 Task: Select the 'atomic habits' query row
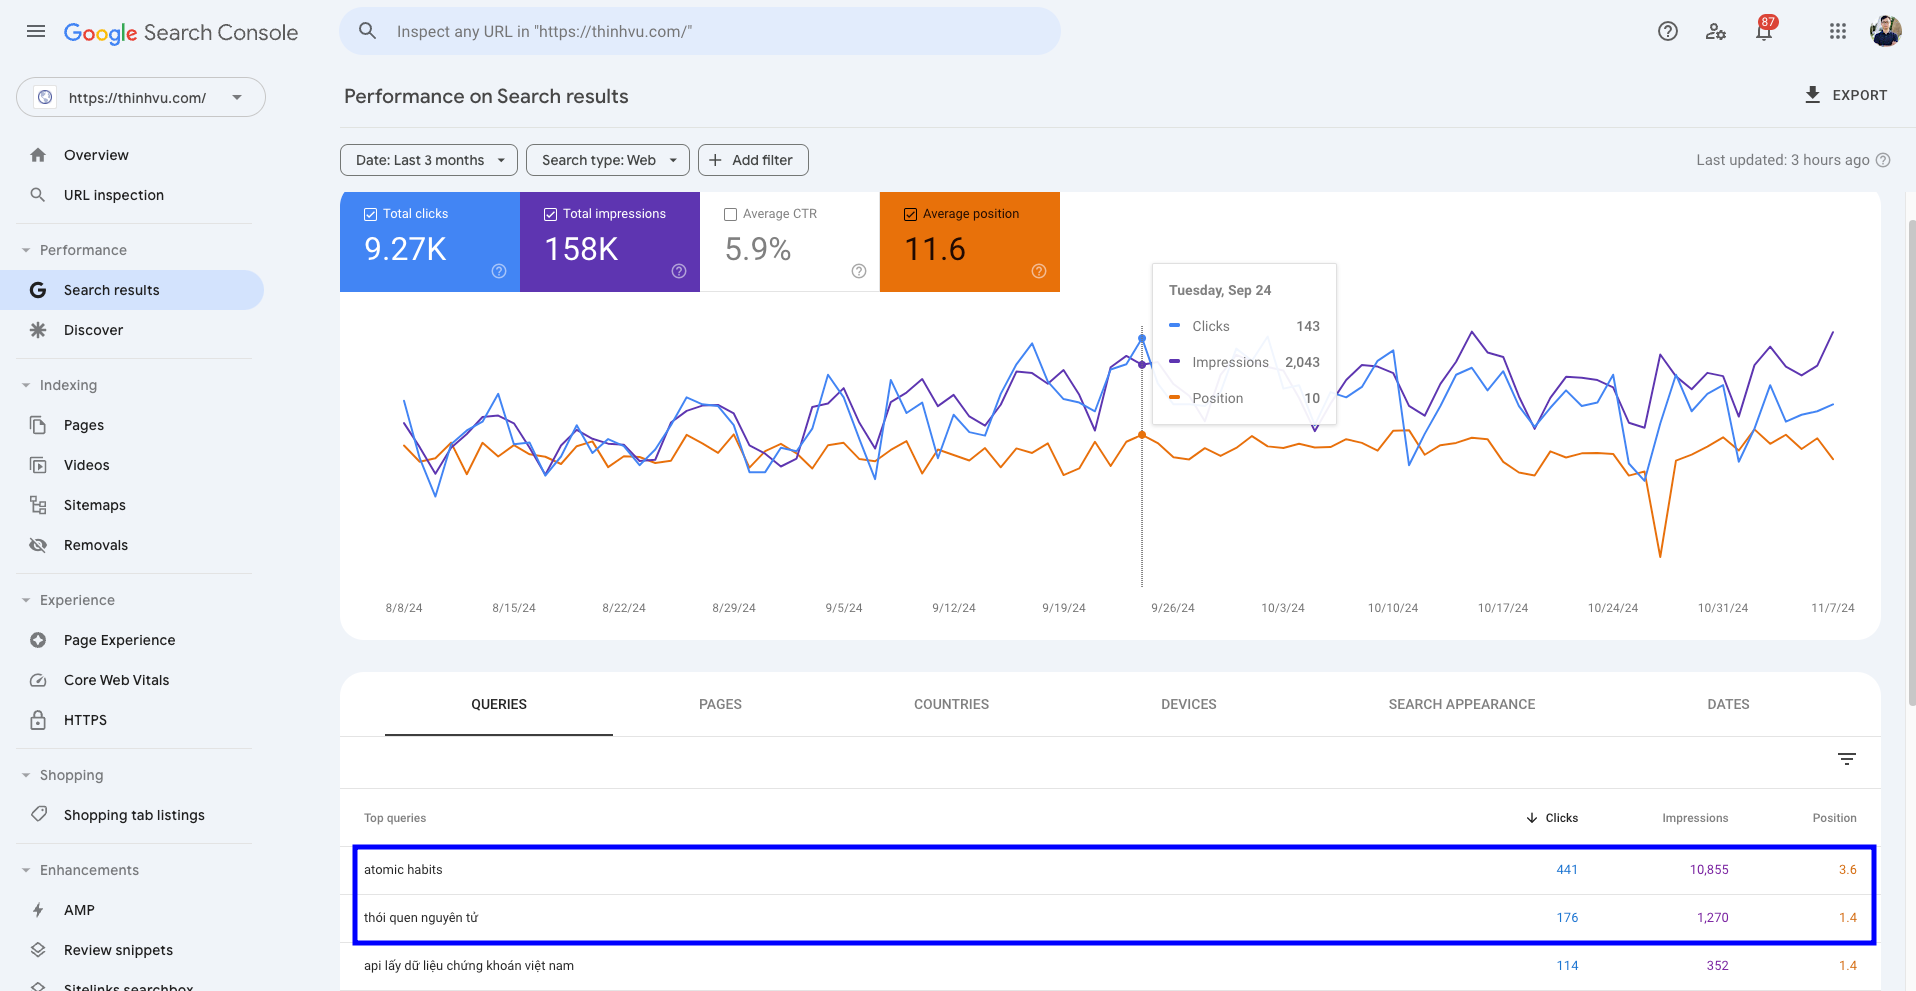[1110, 870]
